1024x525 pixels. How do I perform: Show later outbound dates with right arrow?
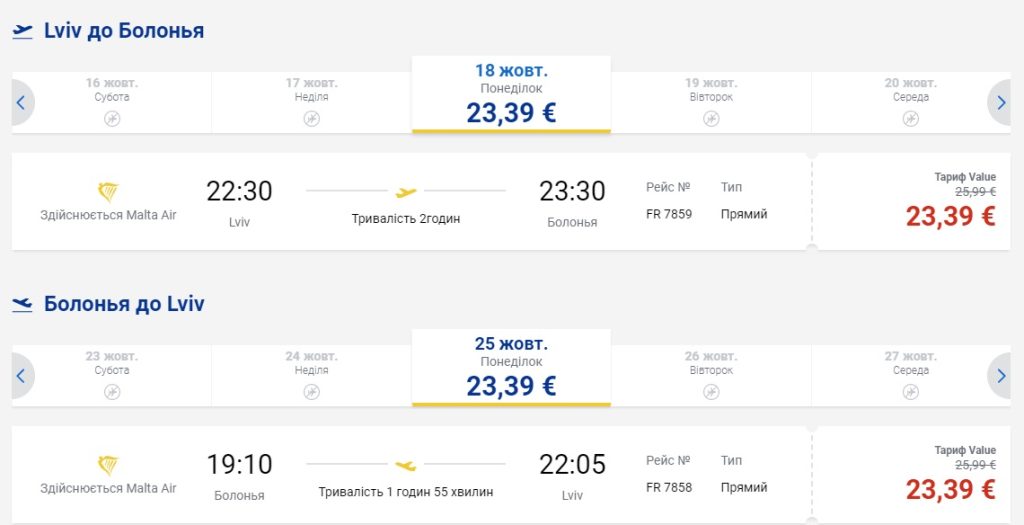coord(1002,102)
